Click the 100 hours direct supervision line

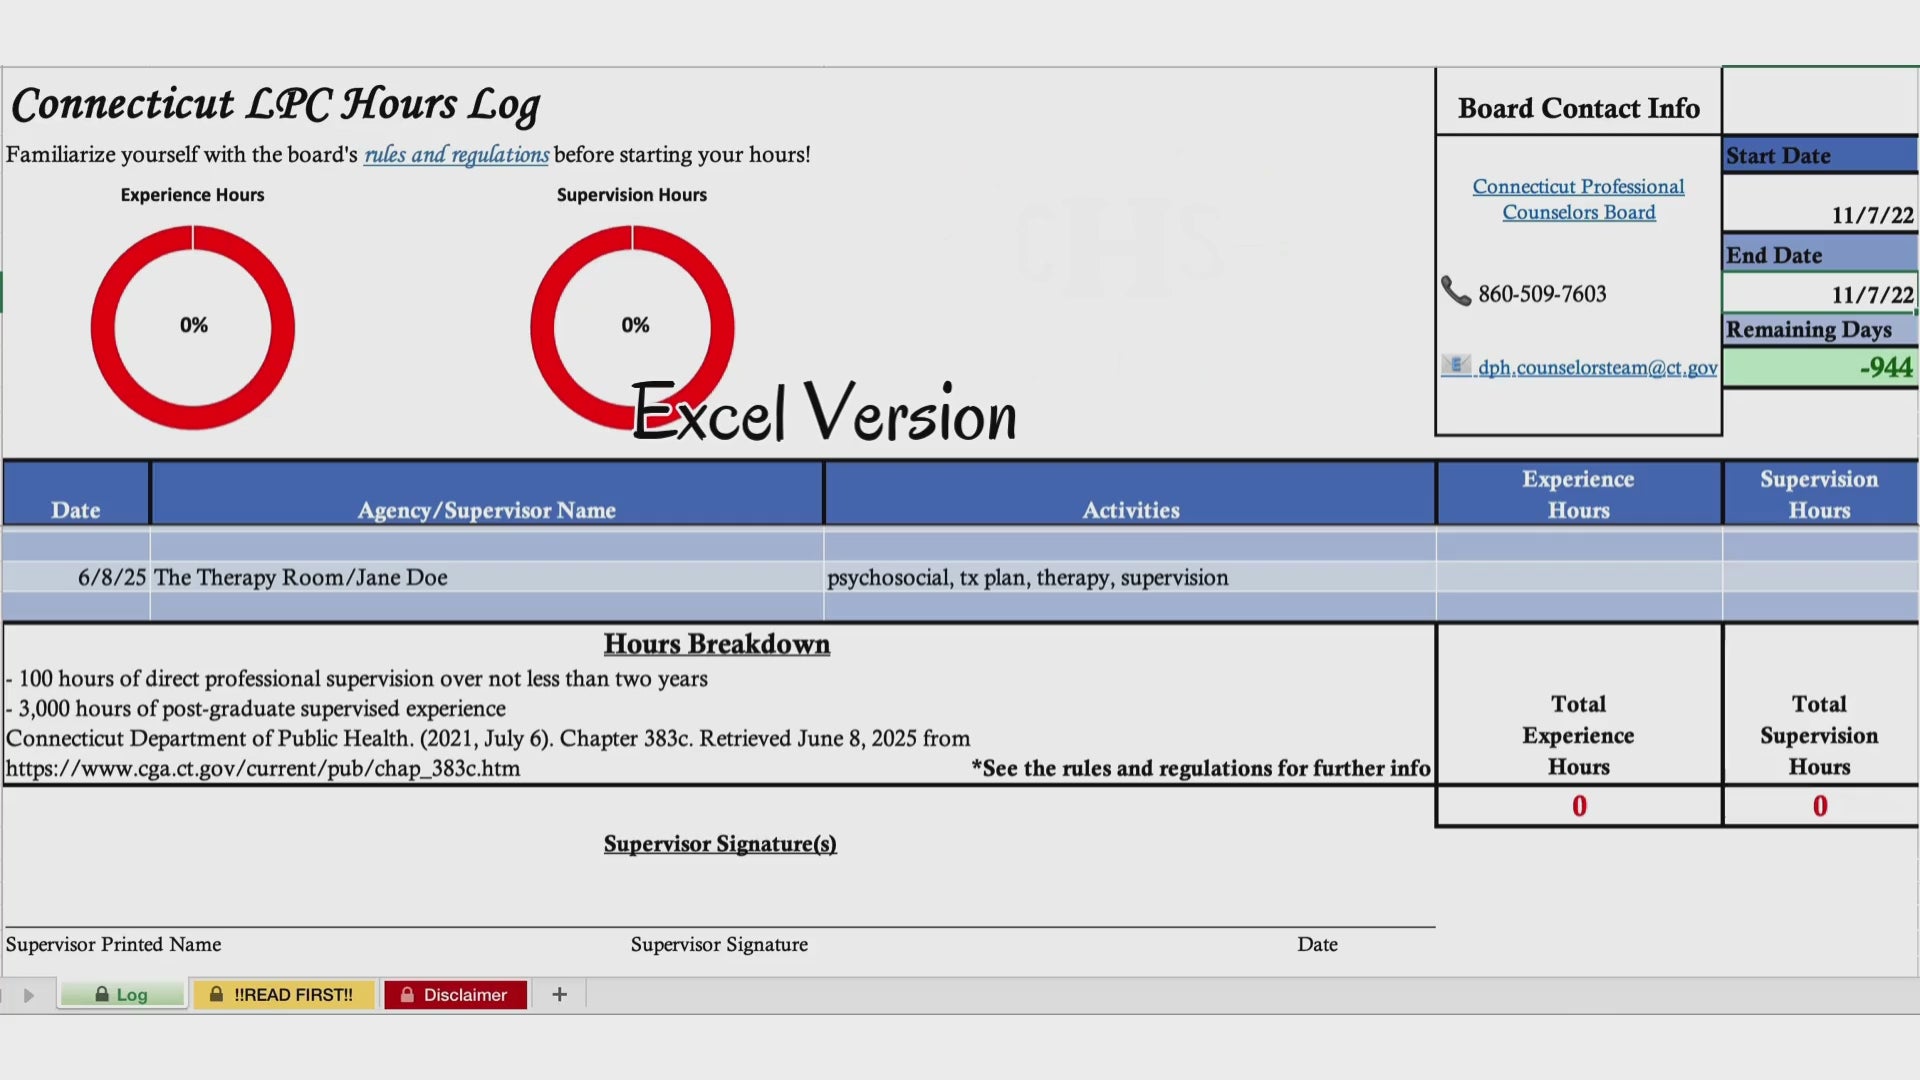tap(357, 678)
